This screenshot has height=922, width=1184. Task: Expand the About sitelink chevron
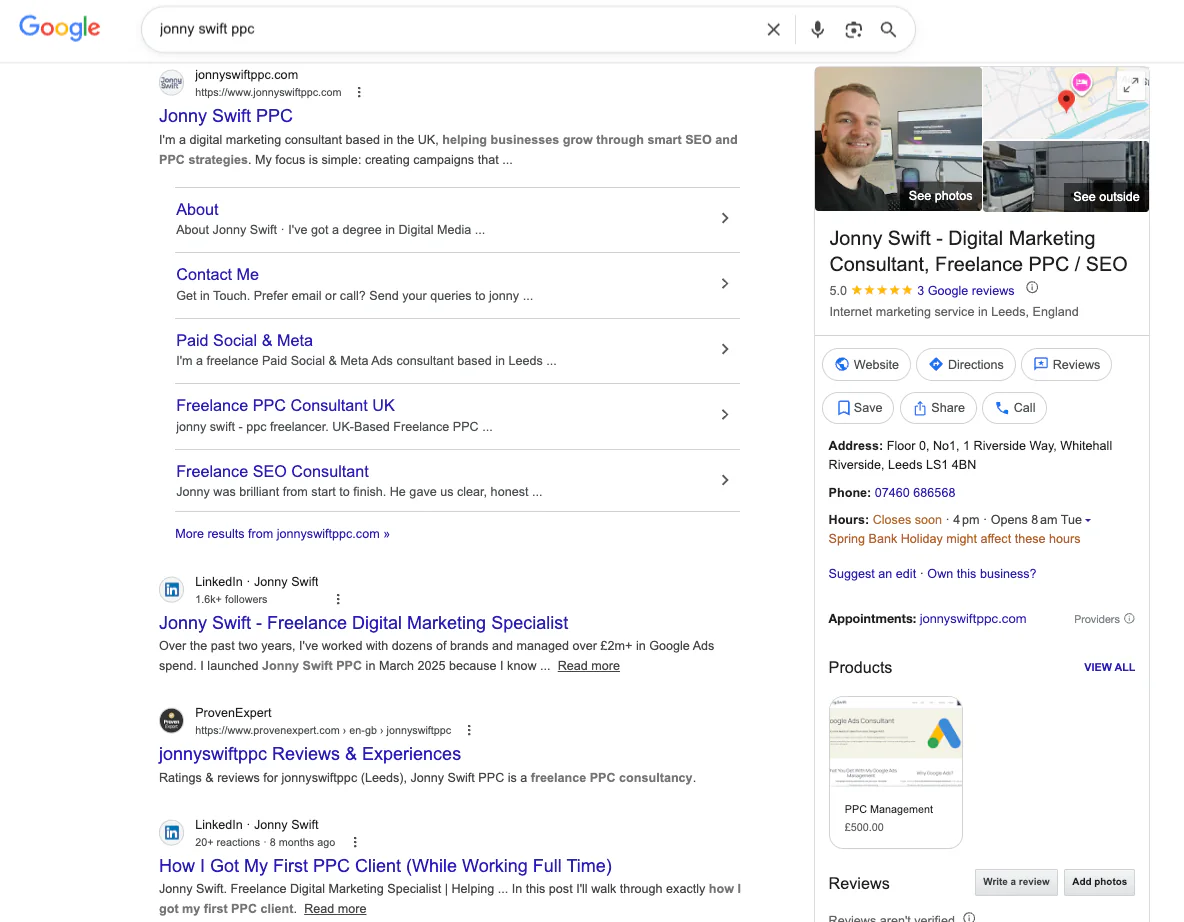coord(724,218)
